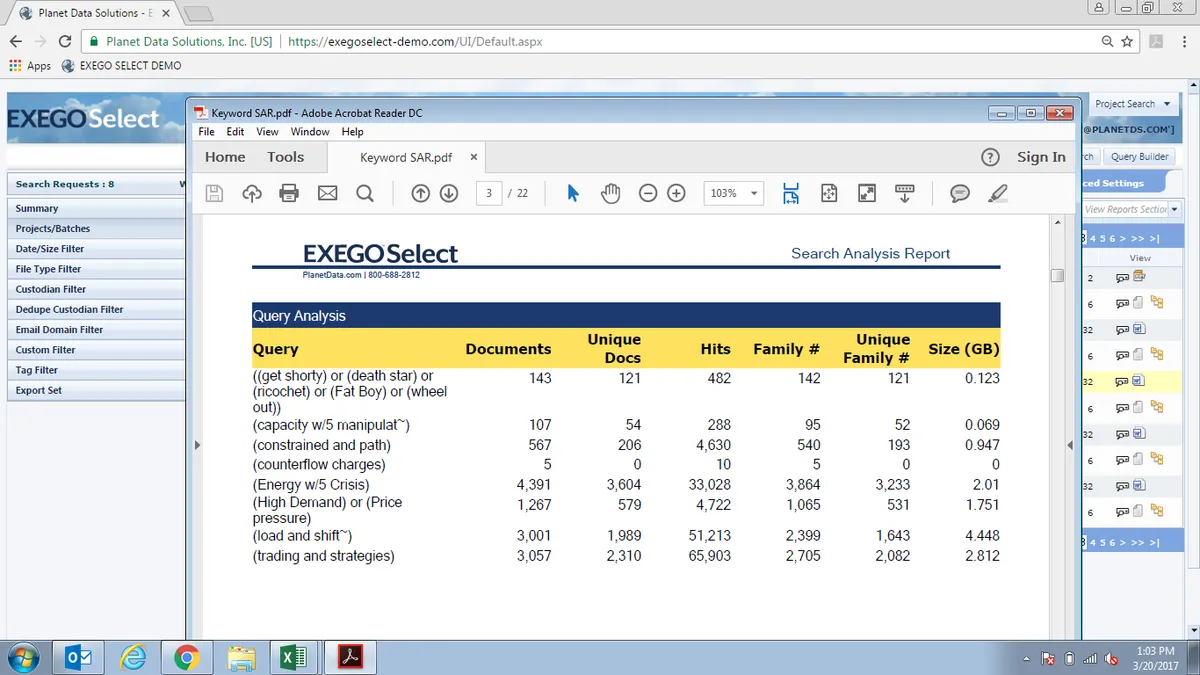Activate the arrow selection tool

[573, 193]
